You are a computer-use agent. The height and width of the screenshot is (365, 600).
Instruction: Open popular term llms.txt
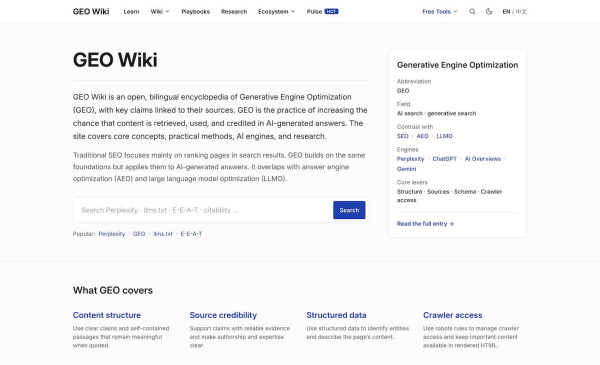[163, 234]
